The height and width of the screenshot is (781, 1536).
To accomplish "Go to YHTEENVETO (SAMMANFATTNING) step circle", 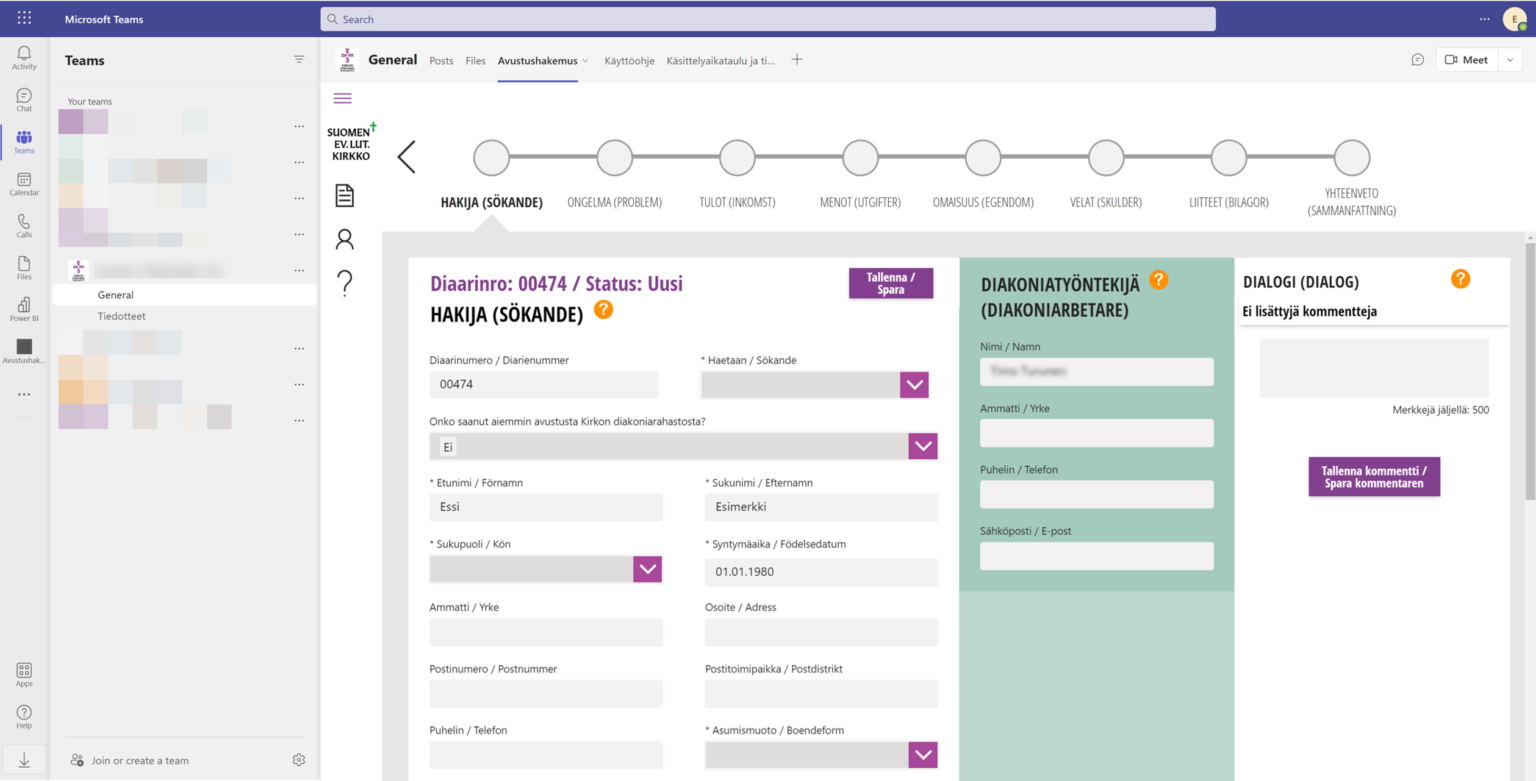I will [x=1352, y=158].
